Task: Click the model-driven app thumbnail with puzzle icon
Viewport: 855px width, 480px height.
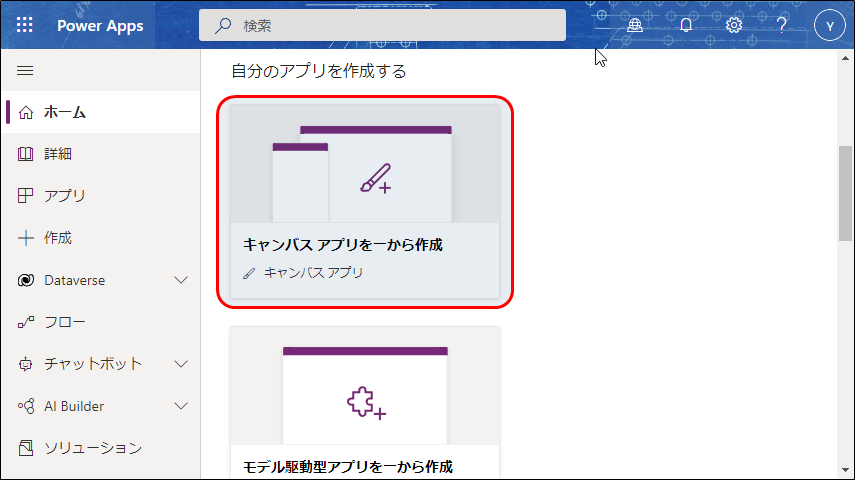Action: (365, 386)
